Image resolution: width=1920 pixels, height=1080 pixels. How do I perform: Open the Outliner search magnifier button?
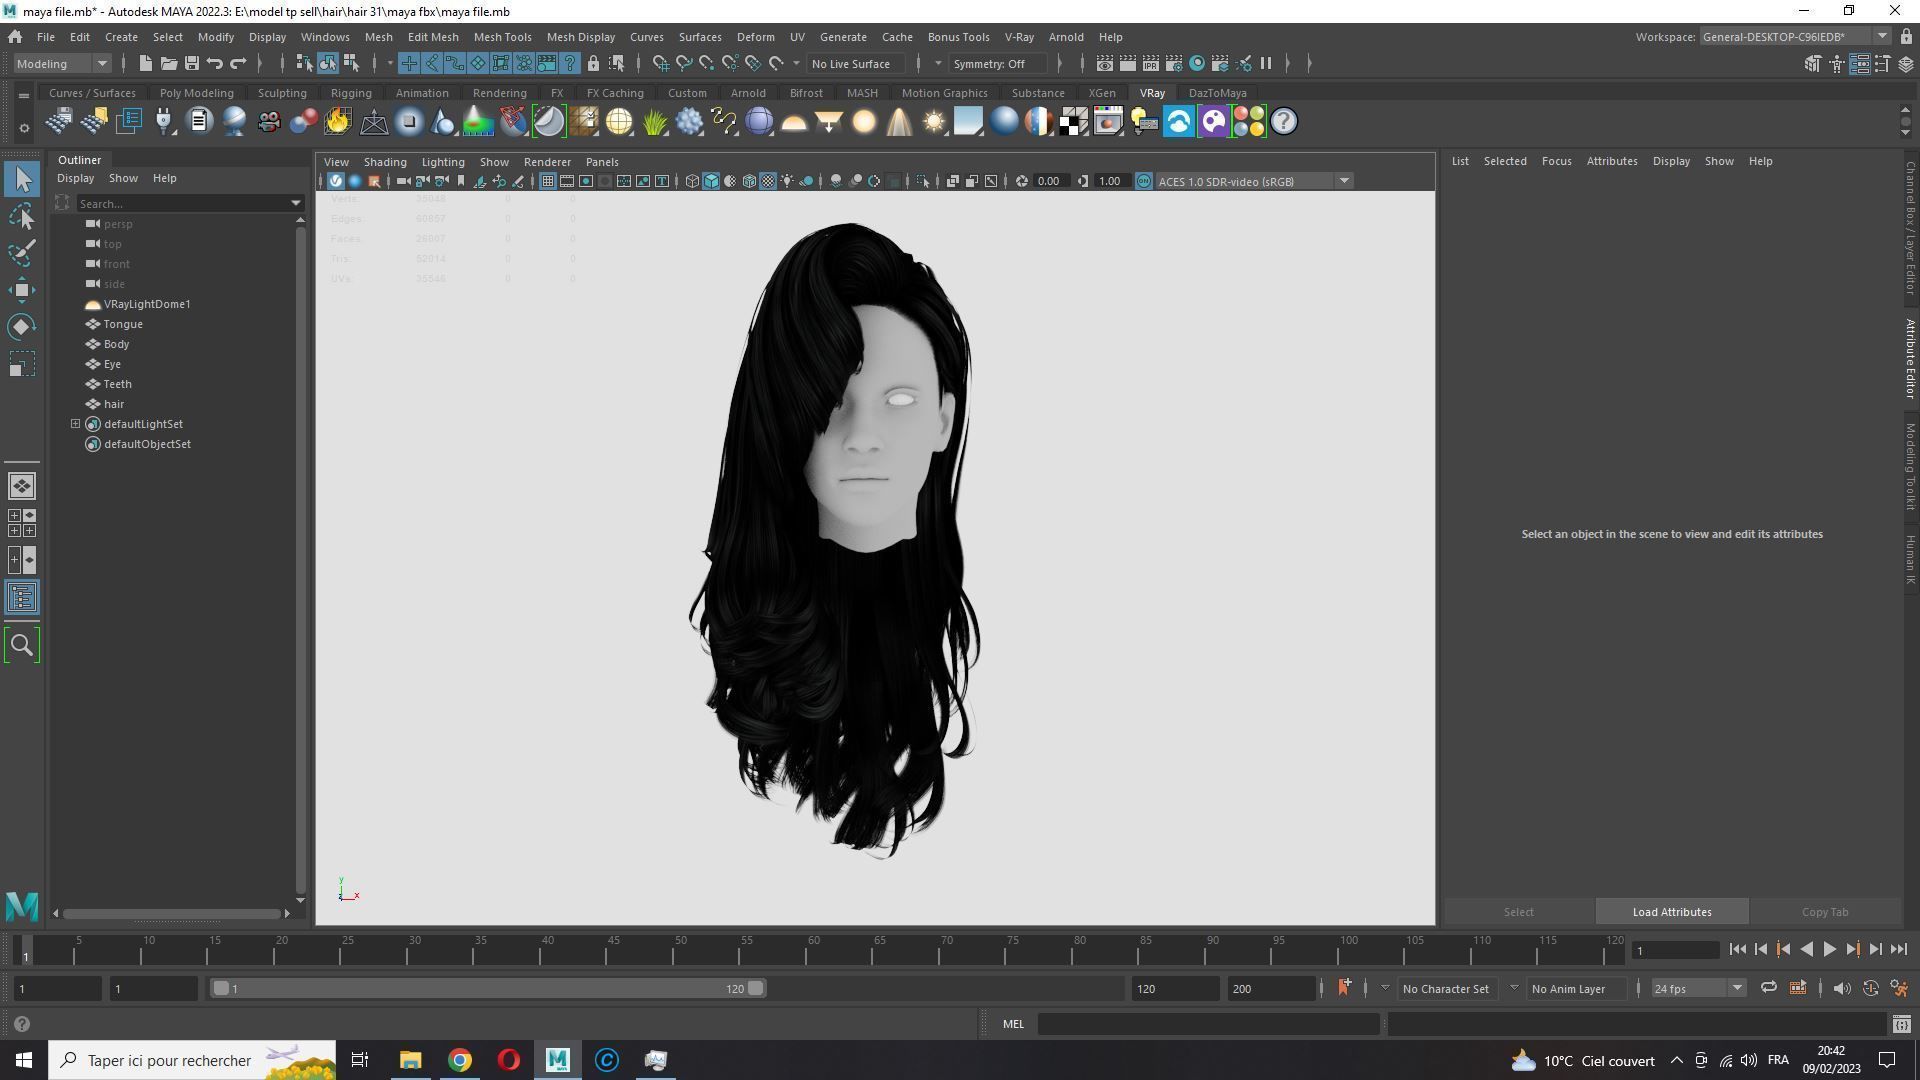(x=22, y=645)
